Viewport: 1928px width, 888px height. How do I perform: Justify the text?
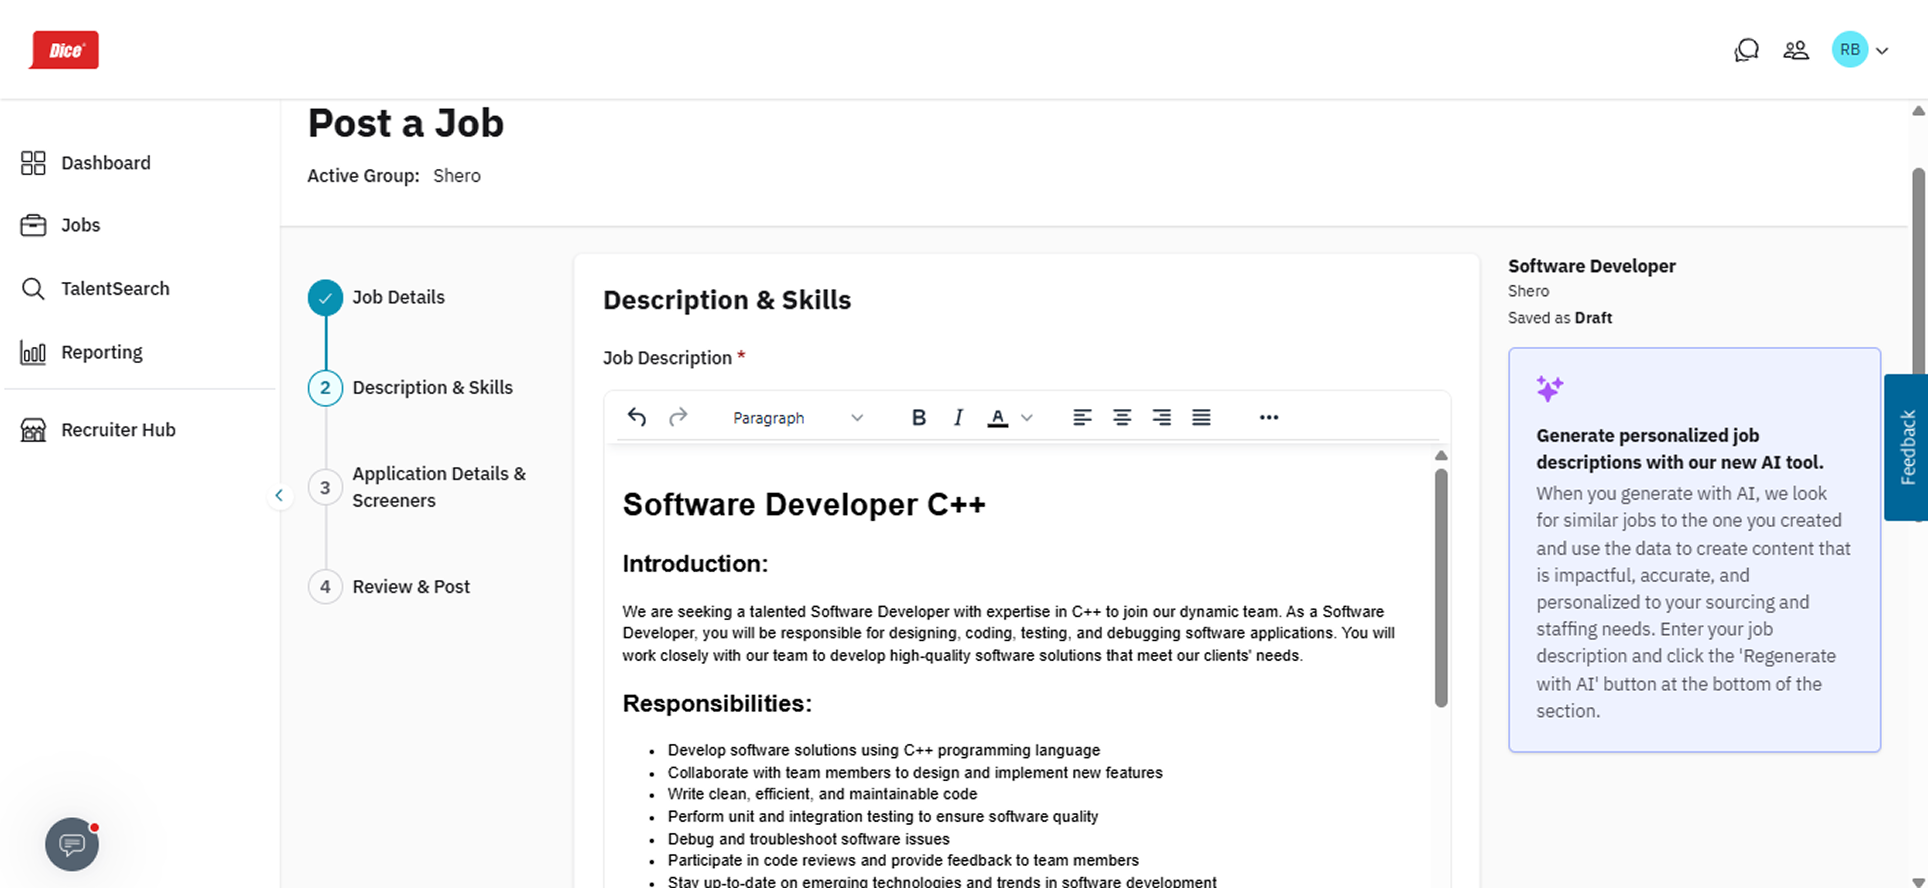pos(1201,417)
